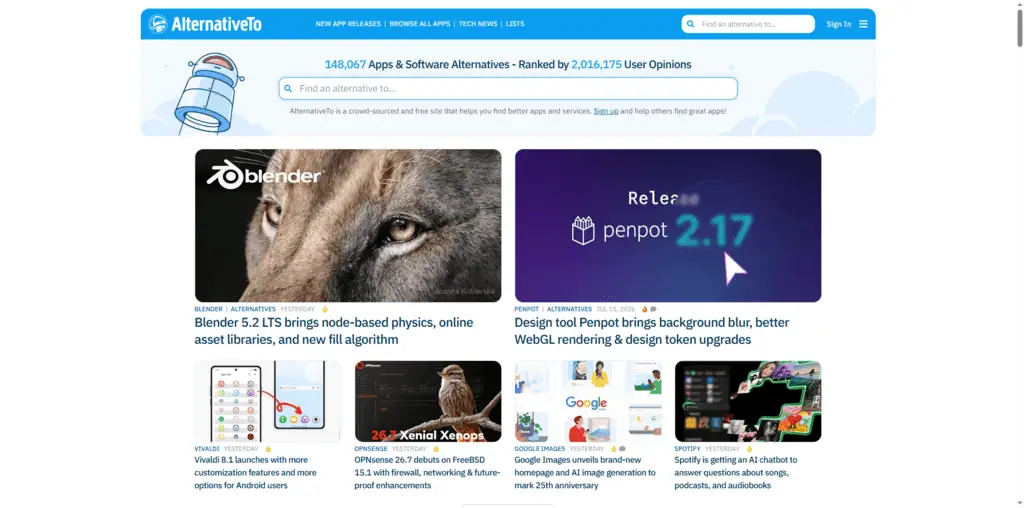Click the comment bubble on Google Images article
1024x508 pixels.
622,449
